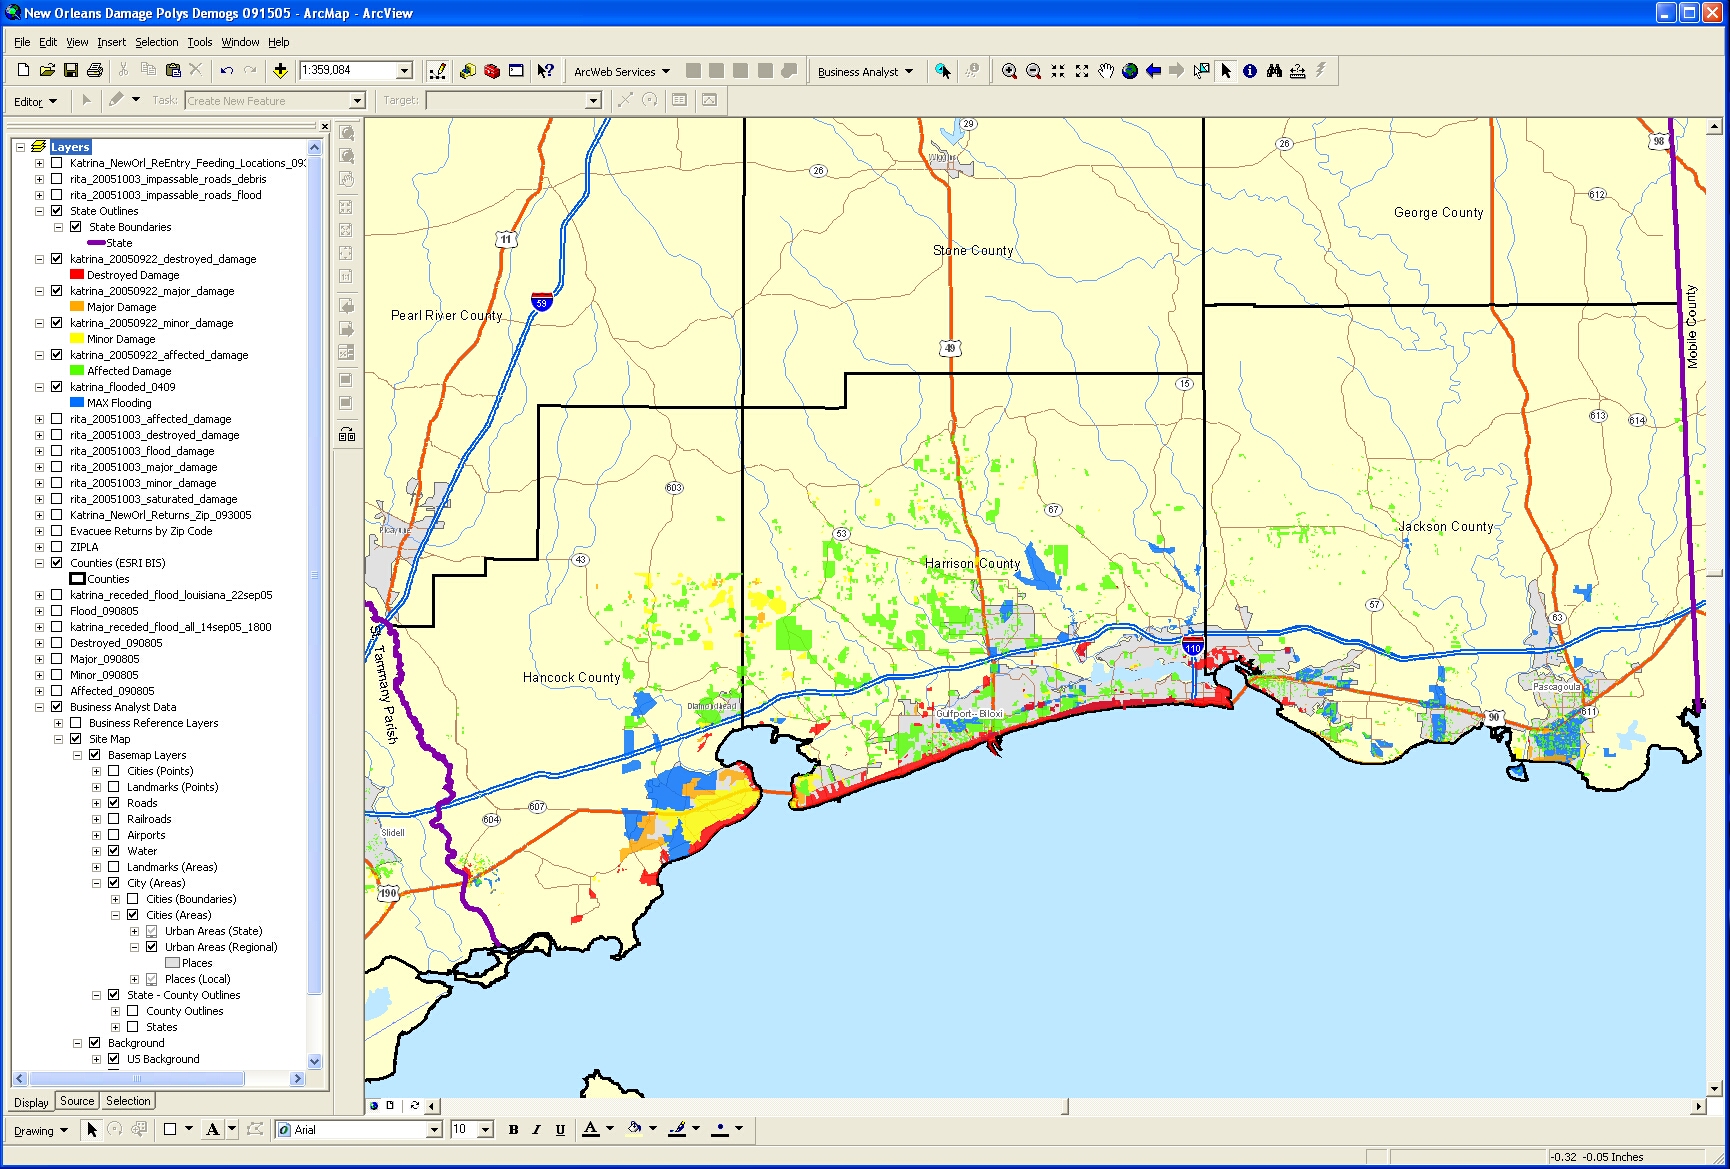The height and width of the screenshot is (1169, 1730).
Task: Open the Command Line window icon
Action: (x=516, y=71)
